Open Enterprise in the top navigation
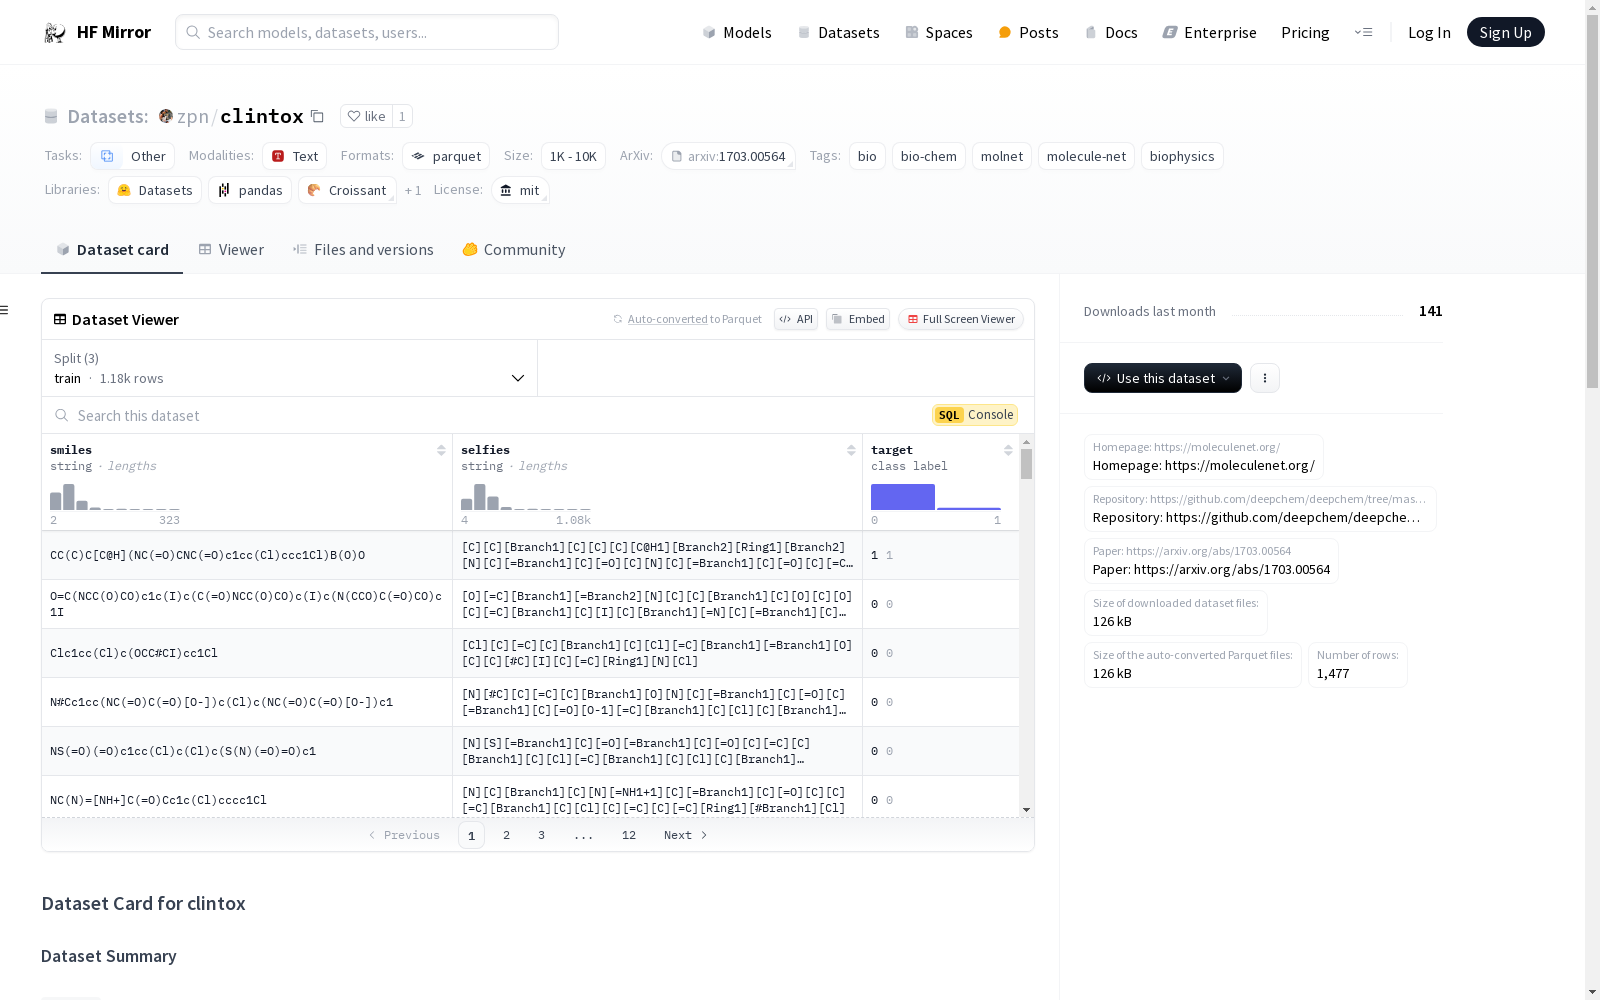 1209,32
